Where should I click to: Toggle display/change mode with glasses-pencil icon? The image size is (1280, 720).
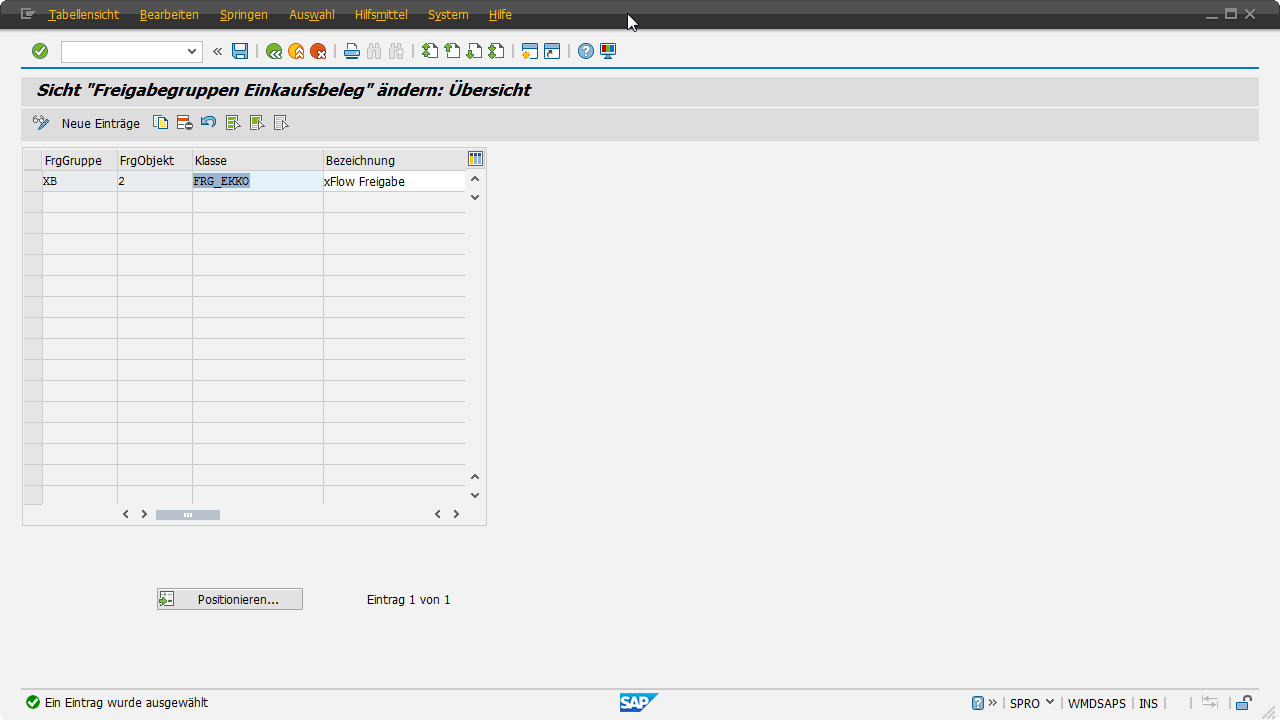point(41,123)
